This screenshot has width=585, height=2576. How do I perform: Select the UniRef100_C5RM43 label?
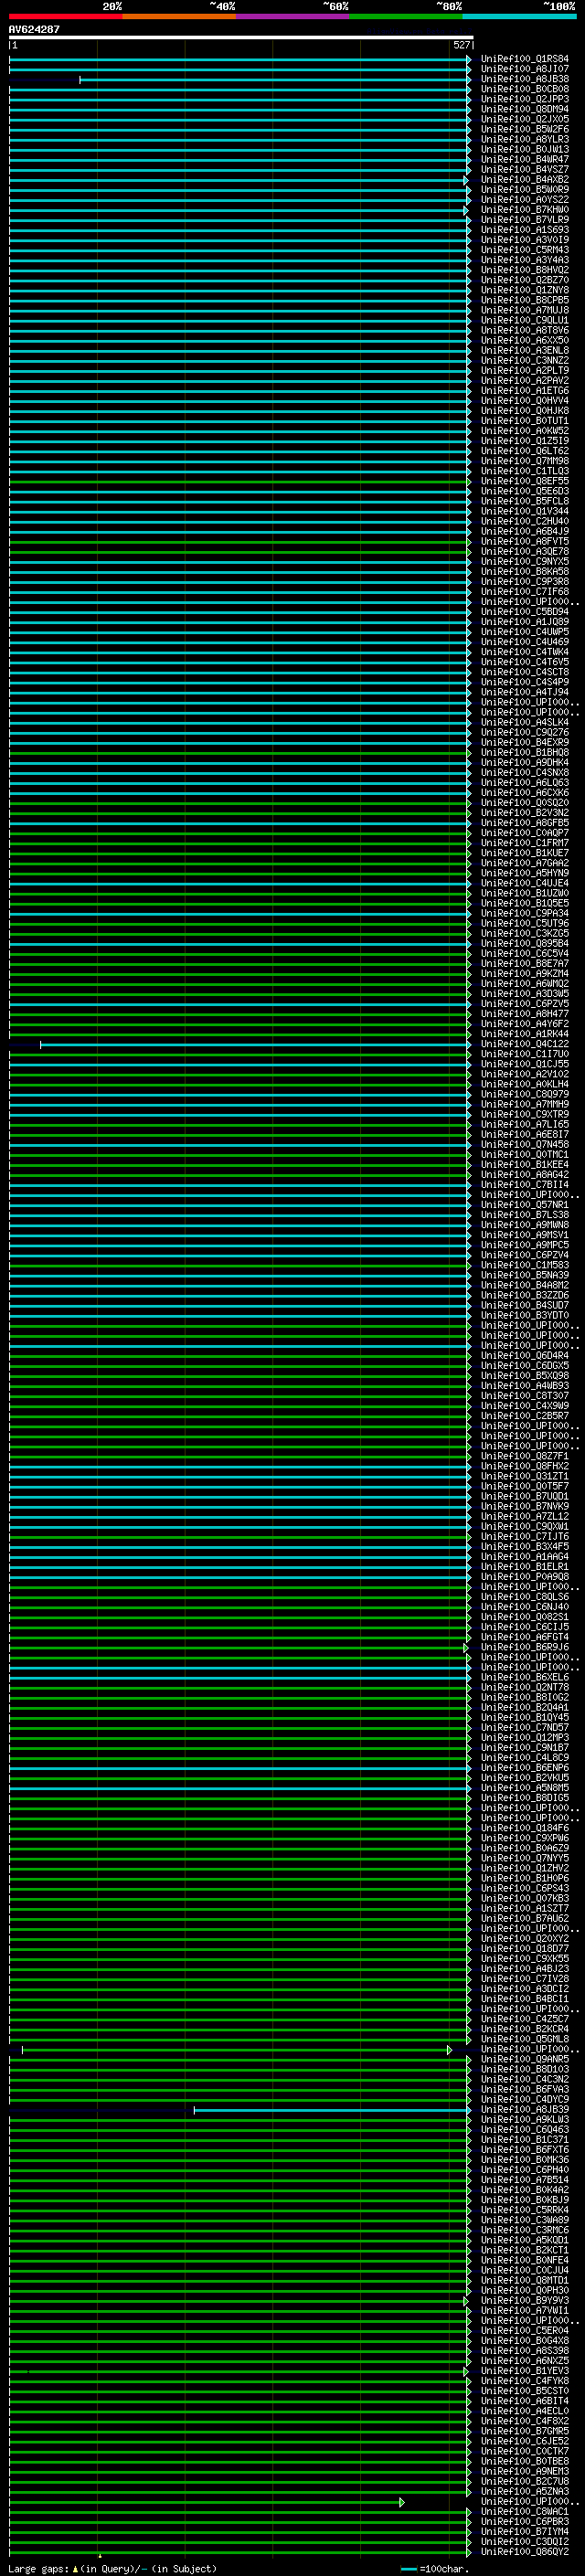(x=524, y=250)
